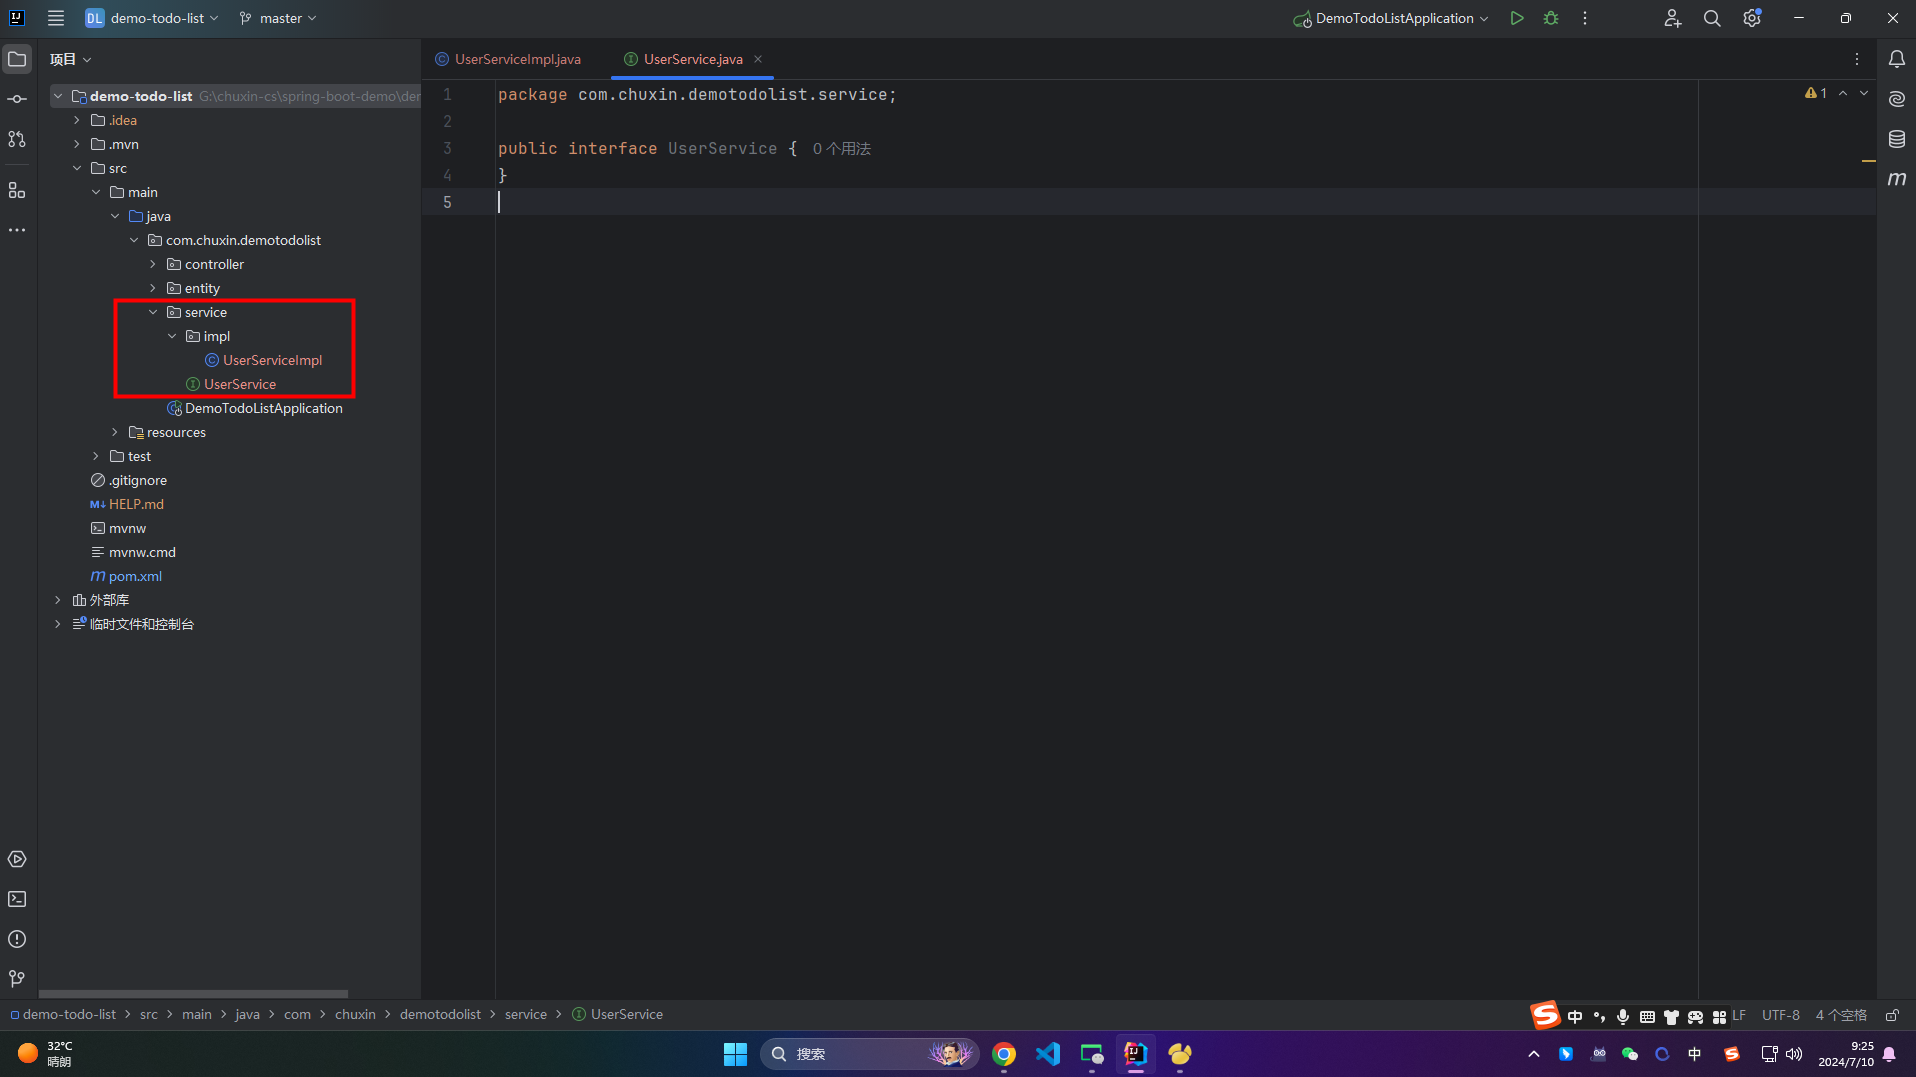Click the 0 个用法 usages hint
Image resolution: width=1916 pixels, height=1077 pixels.
pos(841,148)
